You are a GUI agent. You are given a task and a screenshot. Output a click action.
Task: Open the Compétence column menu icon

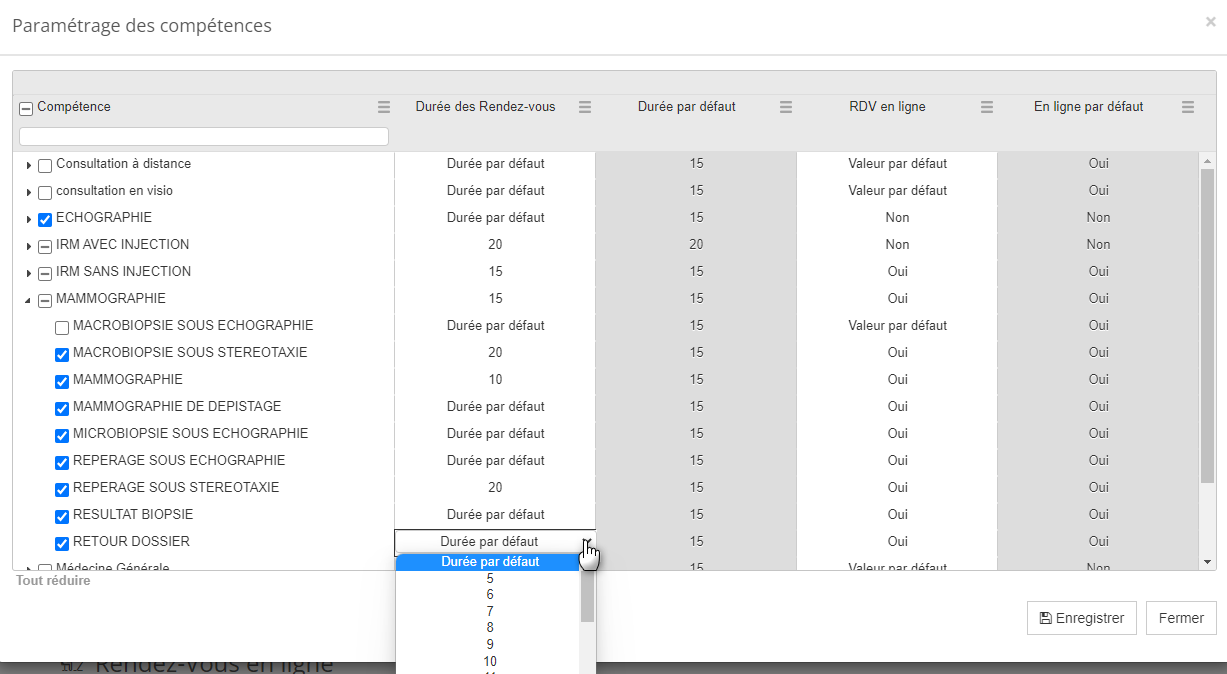point(383,107)
